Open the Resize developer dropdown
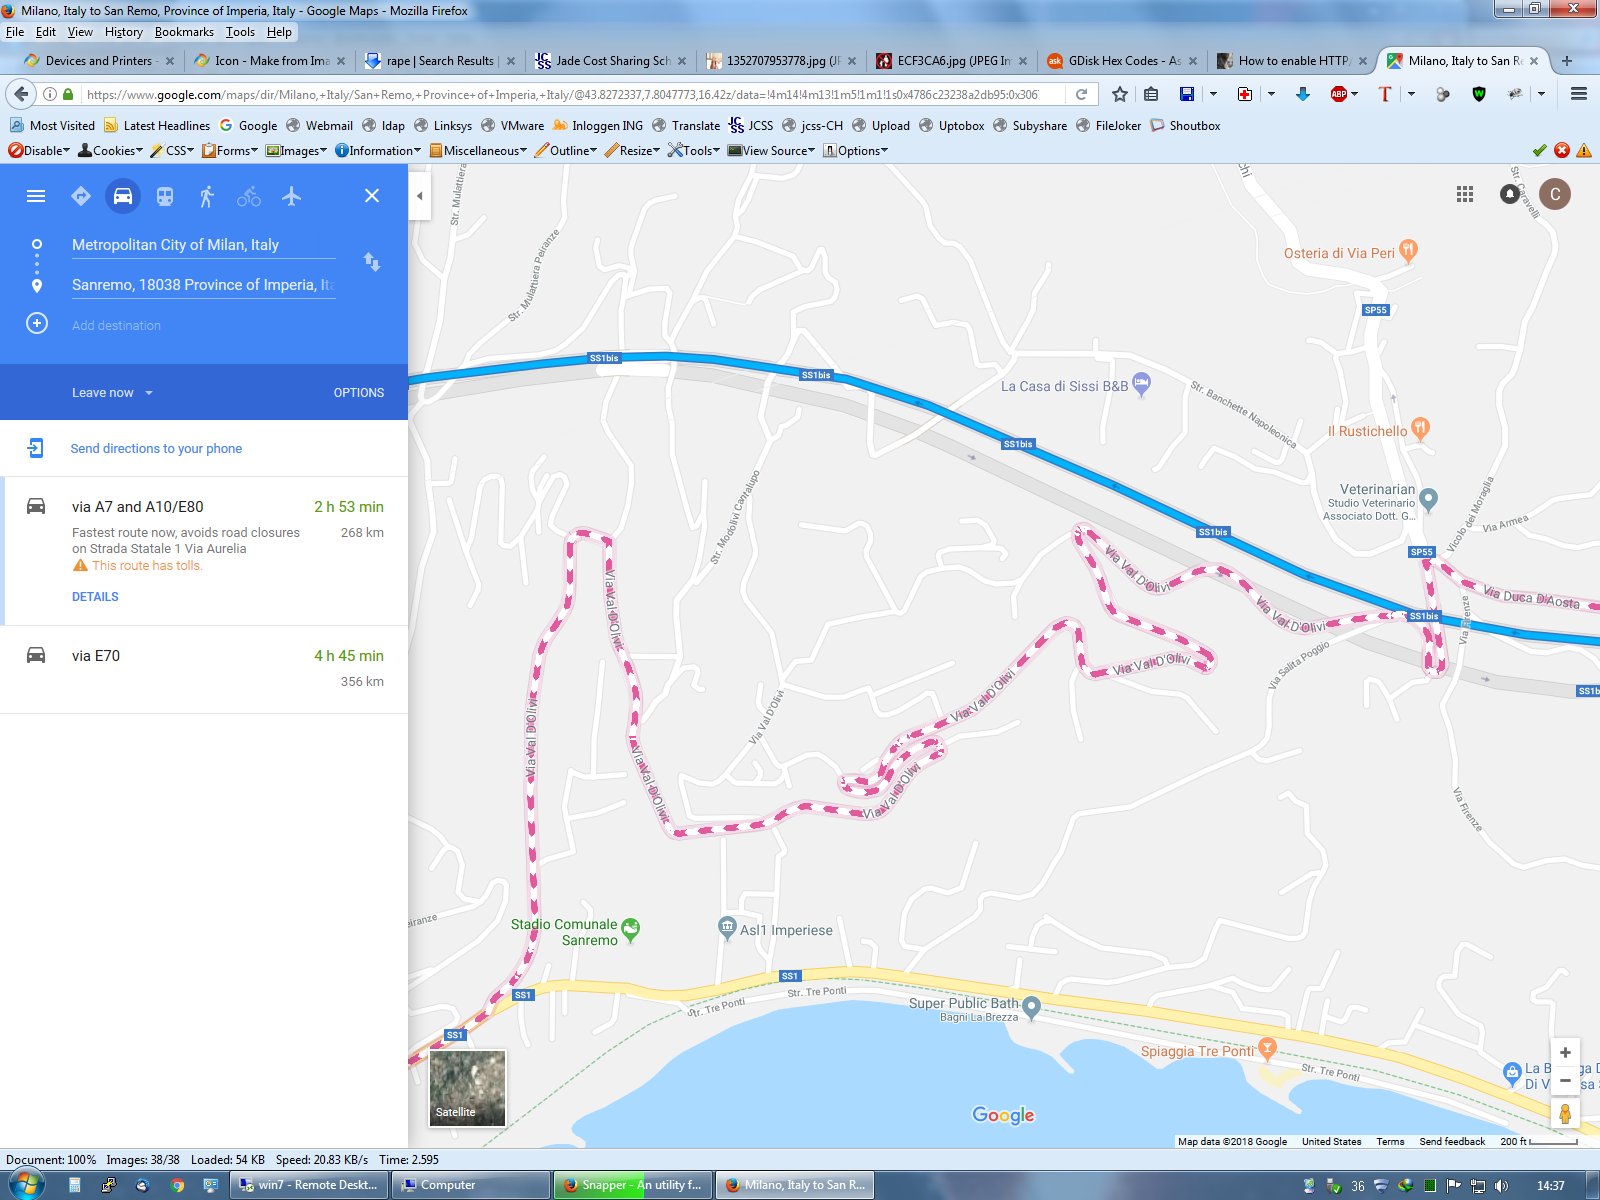Viewport: 1600px width, 1200px height. click(632, 151)
